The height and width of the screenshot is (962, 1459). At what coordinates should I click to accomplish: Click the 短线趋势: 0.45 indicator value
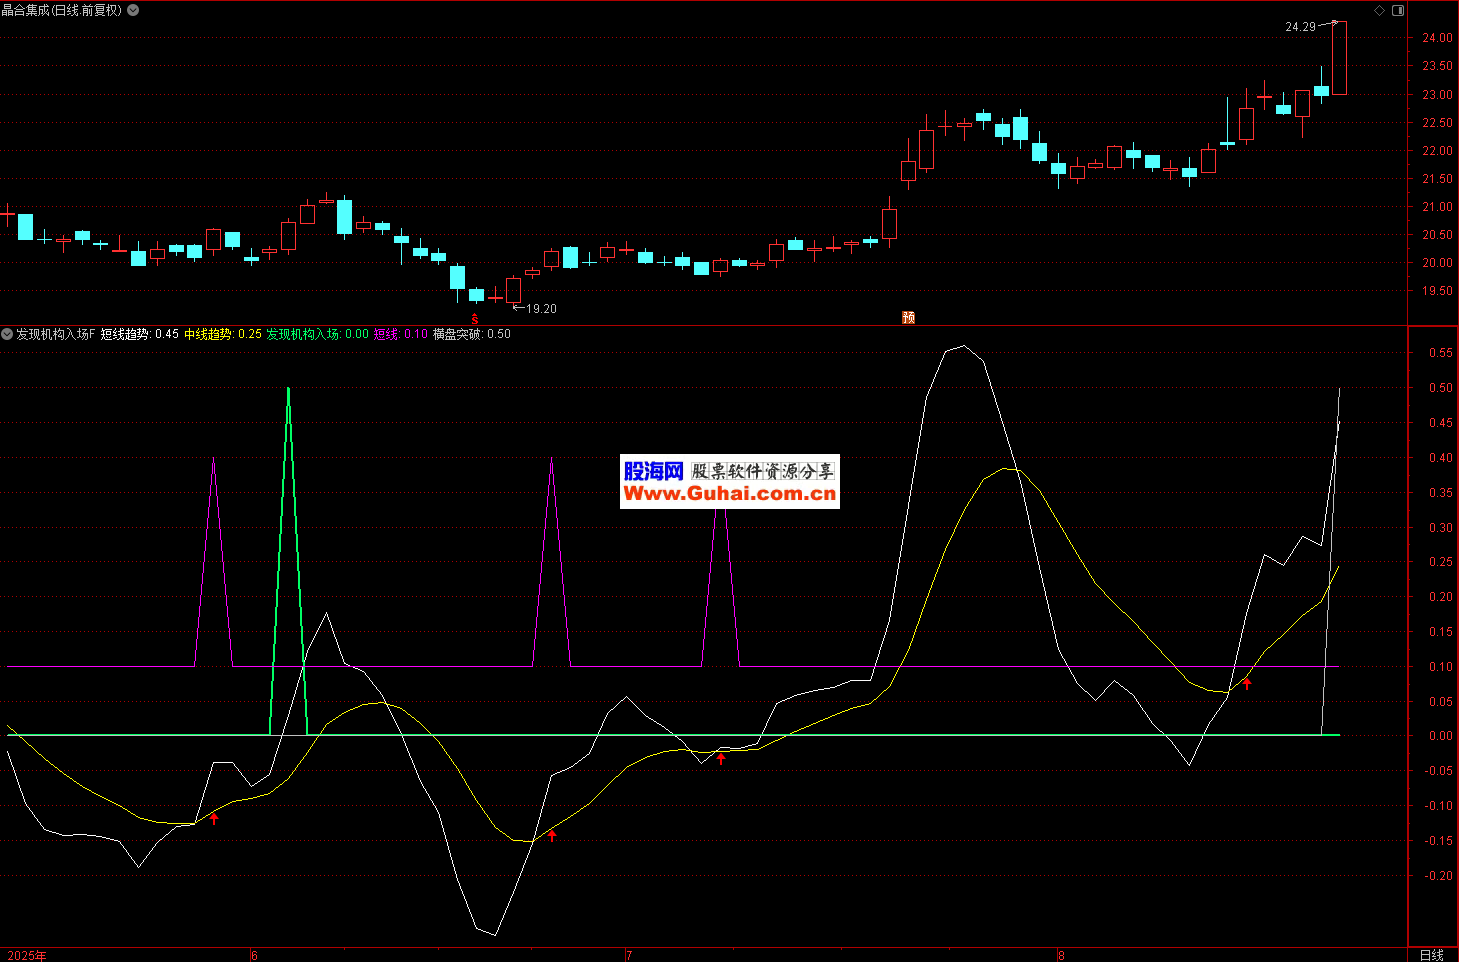[x=140, y=334]
